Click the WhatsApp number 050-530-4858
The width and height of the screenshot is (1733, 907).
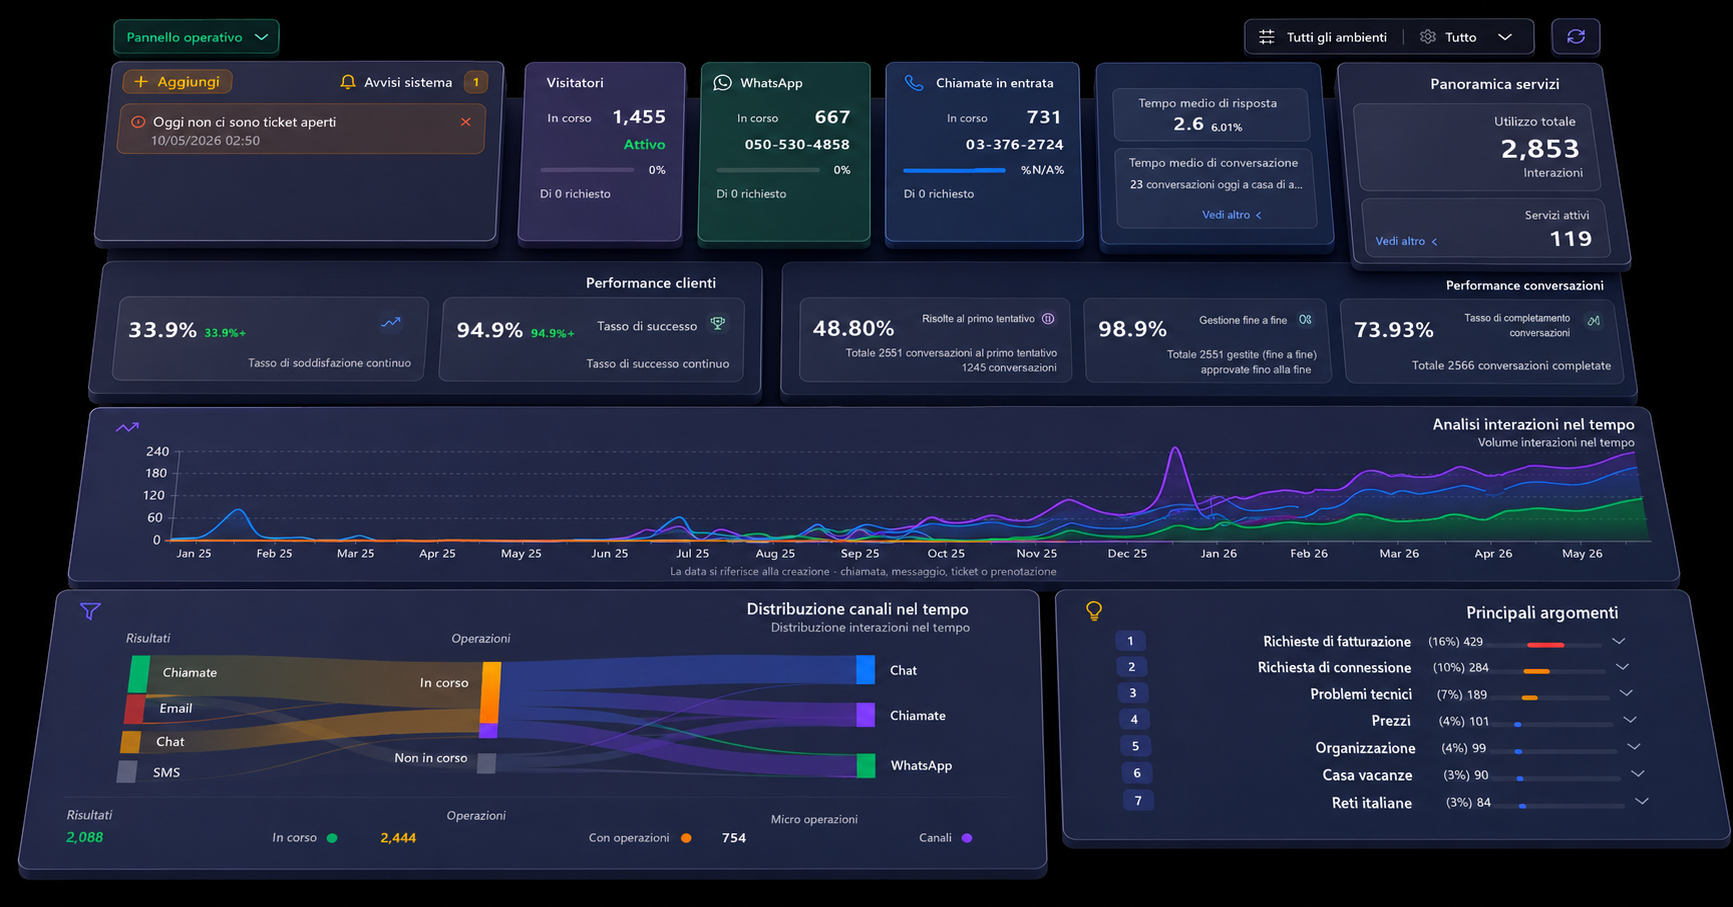[x=797, y=144]
